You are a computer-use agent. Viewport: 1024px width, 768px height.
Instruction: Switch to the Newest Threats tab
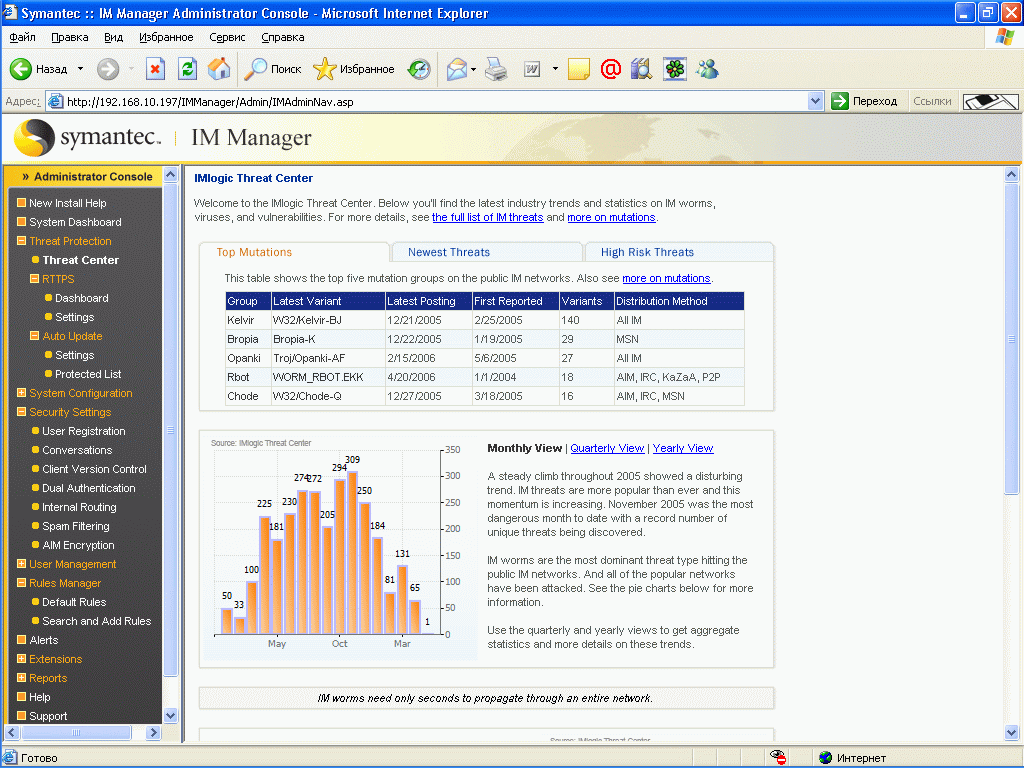pos(449,252)
